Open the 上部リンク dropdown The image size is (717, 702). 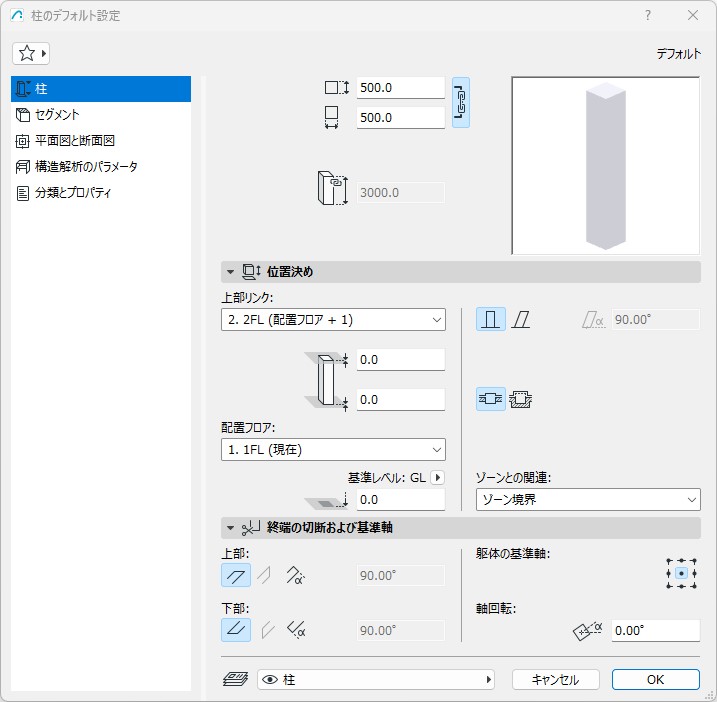click(x=332, y=320)
